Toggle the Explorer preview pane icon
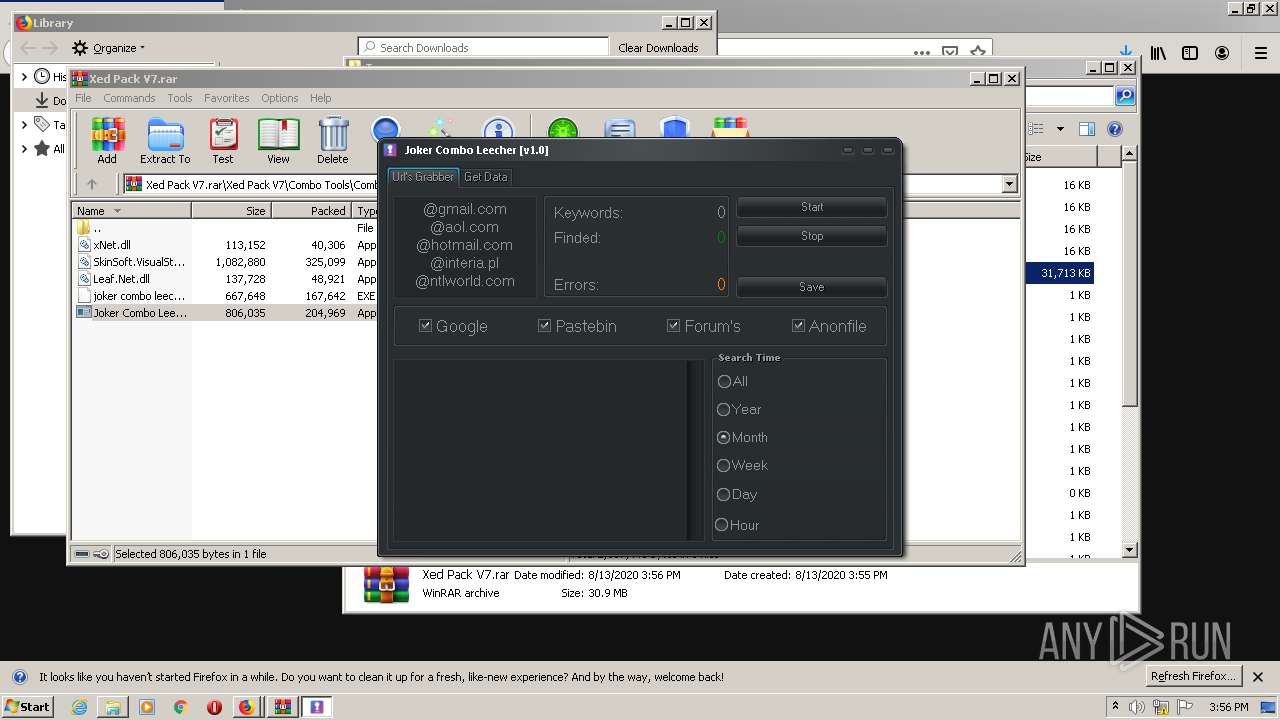The image size is (1280, 720). coord(1087,129)
